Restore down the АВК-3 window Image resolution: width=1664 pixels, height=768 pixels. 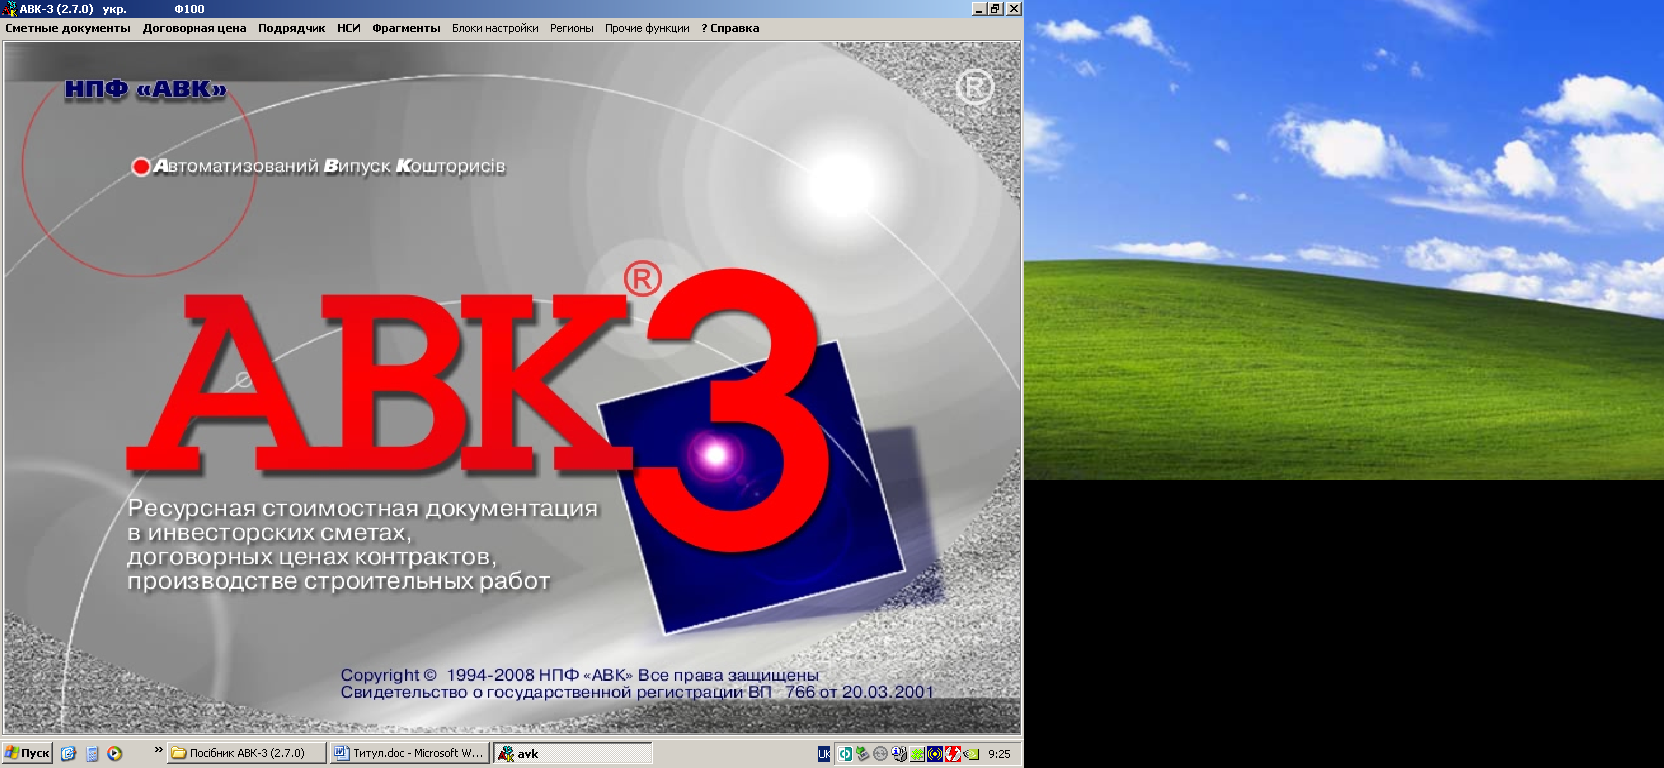995,8
